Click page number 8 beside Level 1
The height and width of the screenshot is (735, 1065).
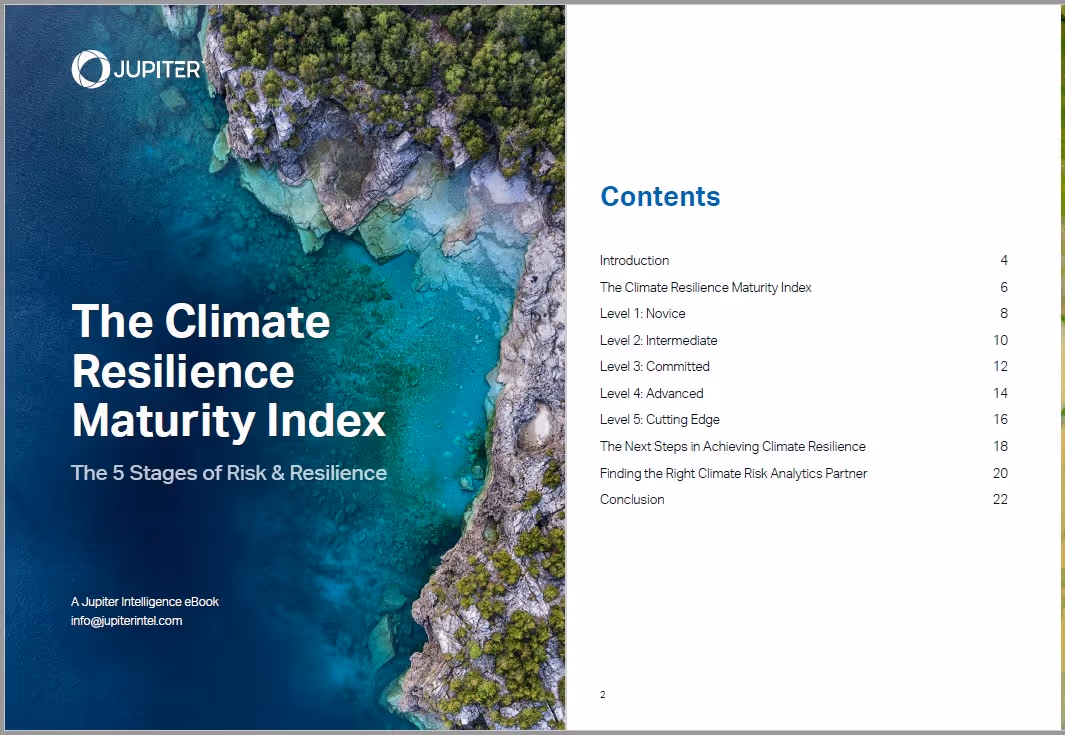coord(1004,313)
